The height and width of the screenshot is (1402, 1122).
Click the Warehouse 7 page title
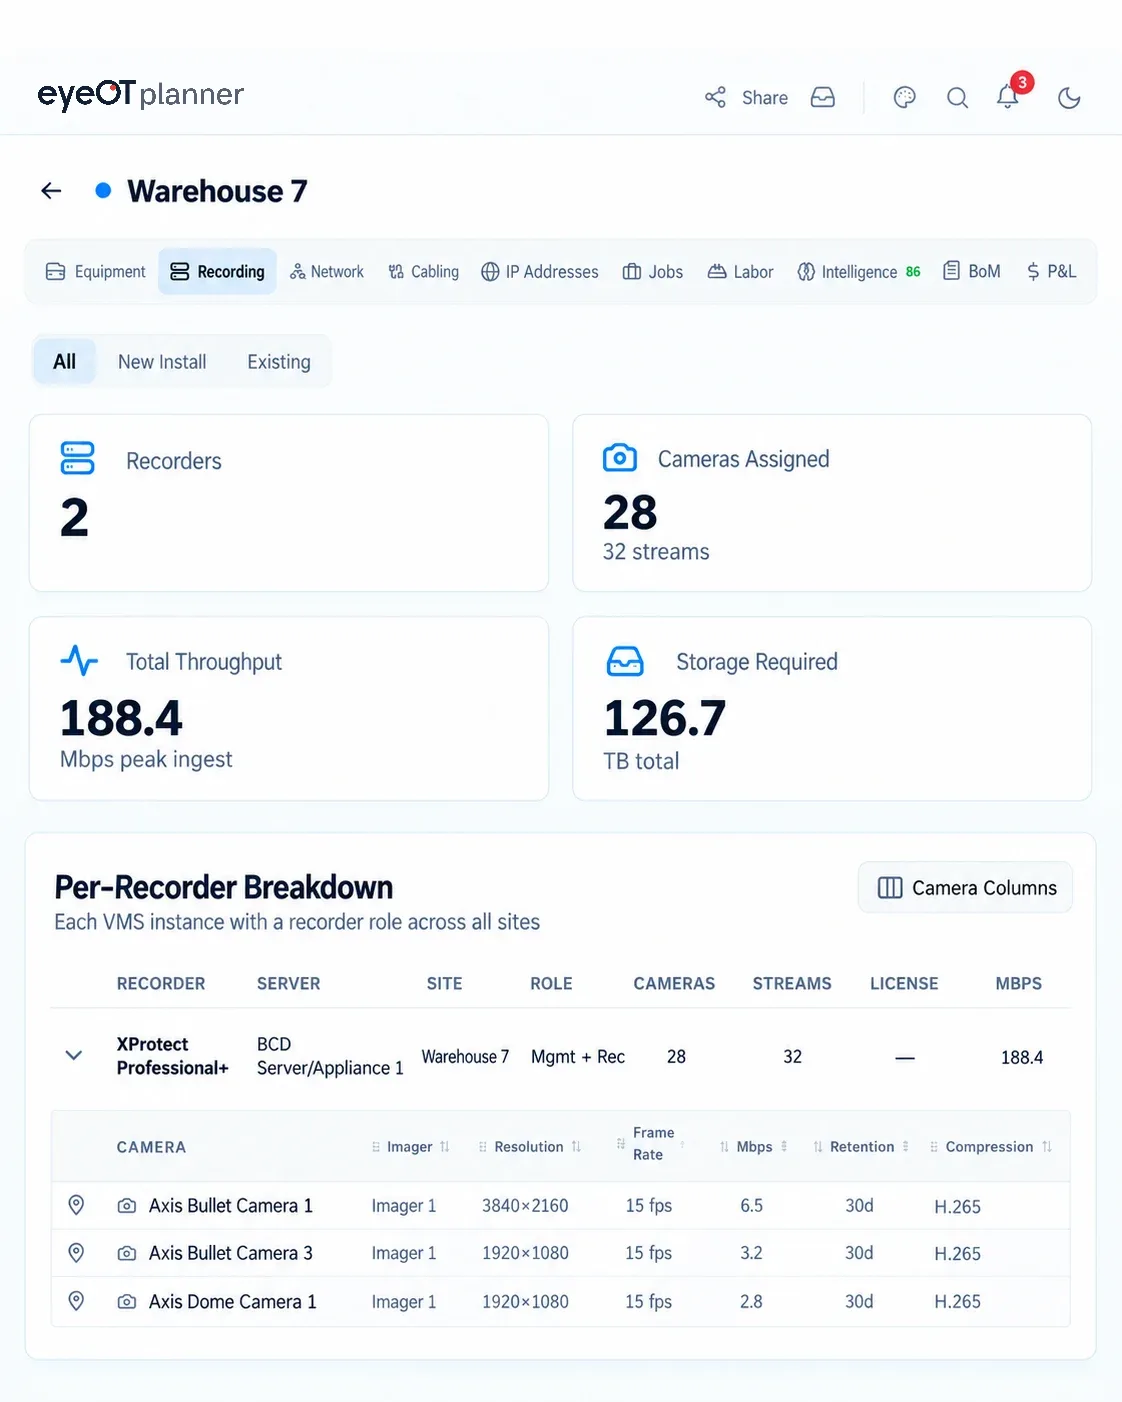point(217,190)
